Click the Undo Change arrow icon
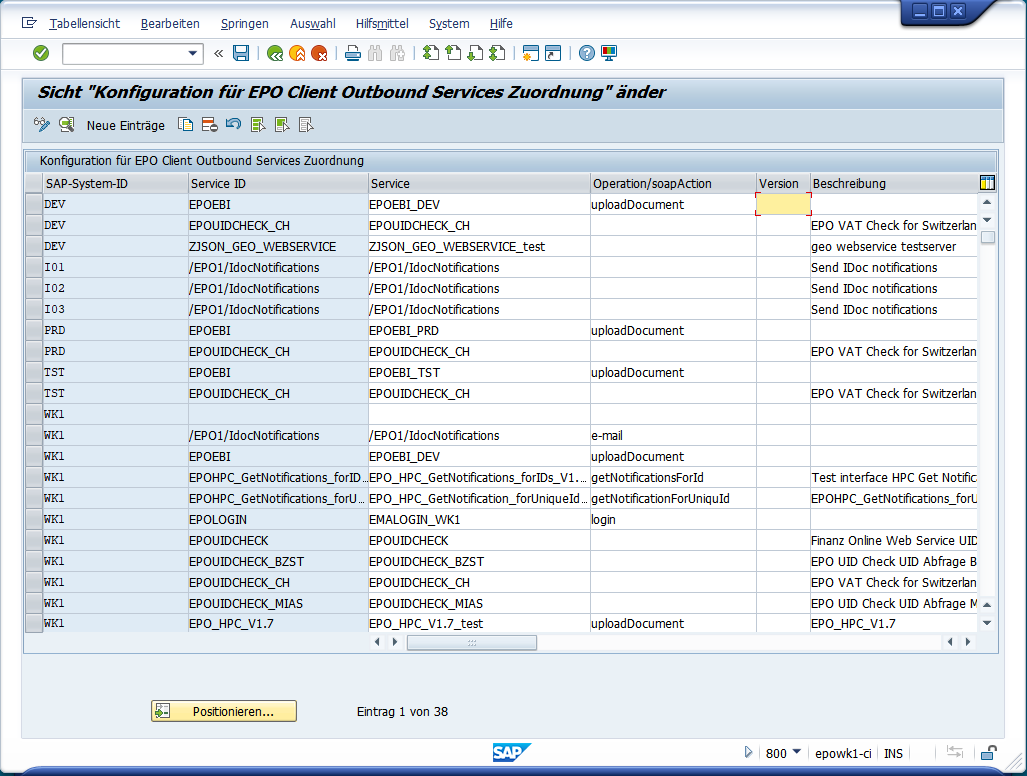 point(233,123)
